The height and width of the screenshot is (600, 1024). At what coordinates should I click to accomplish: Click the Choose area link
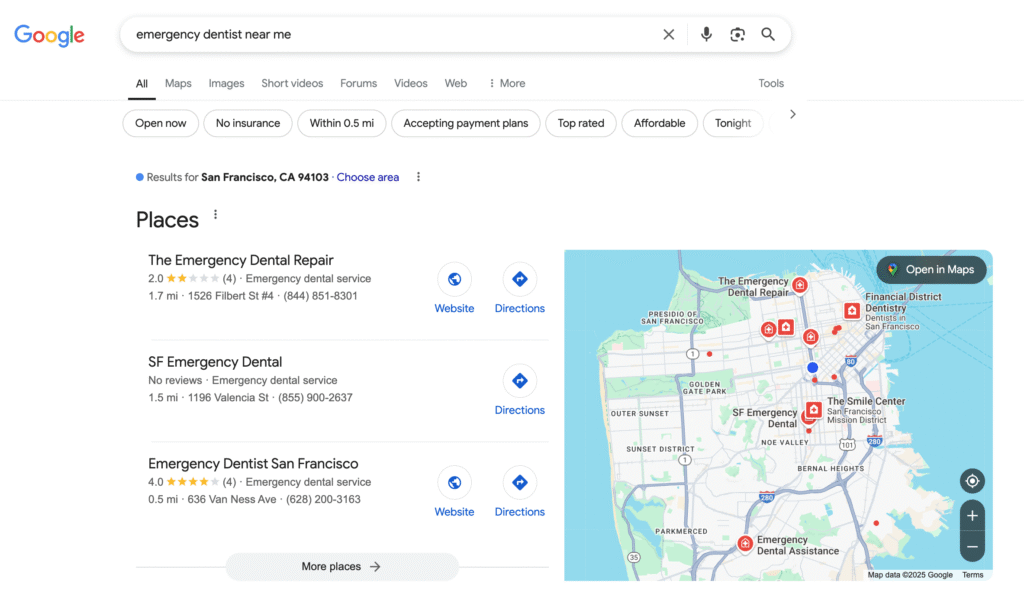click(x=367, y=177)
